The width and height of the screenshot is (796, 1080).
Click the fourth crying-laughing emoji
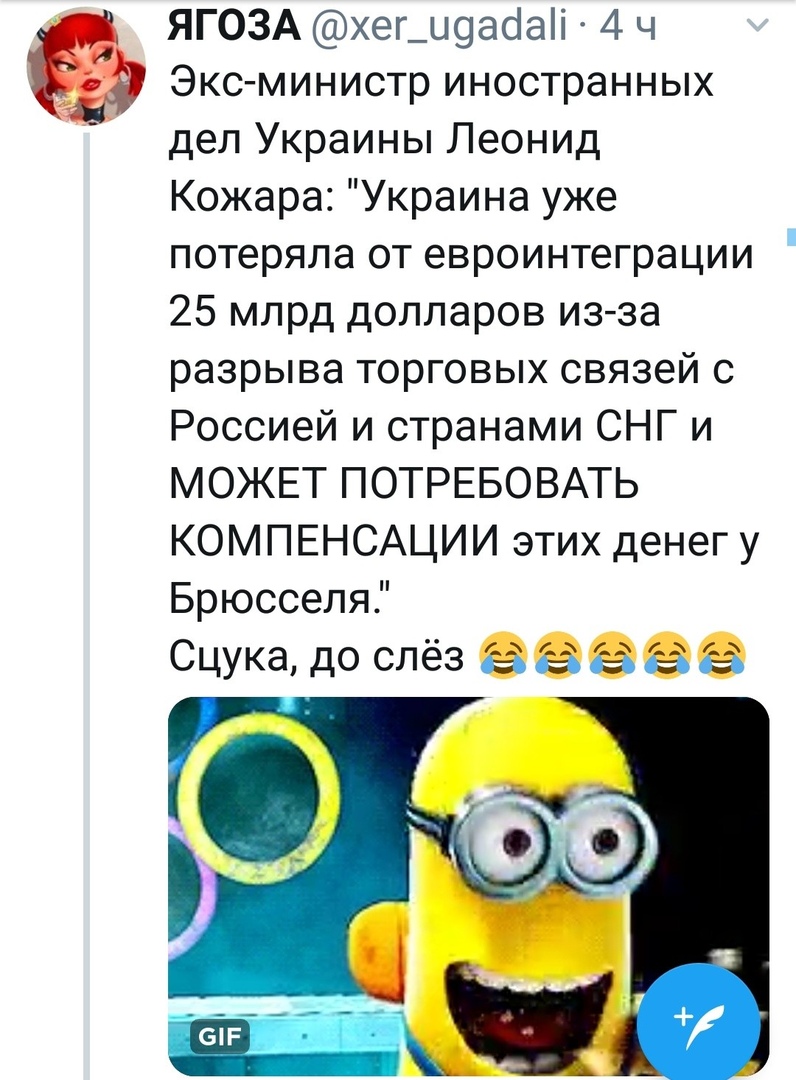pos(667,655)
